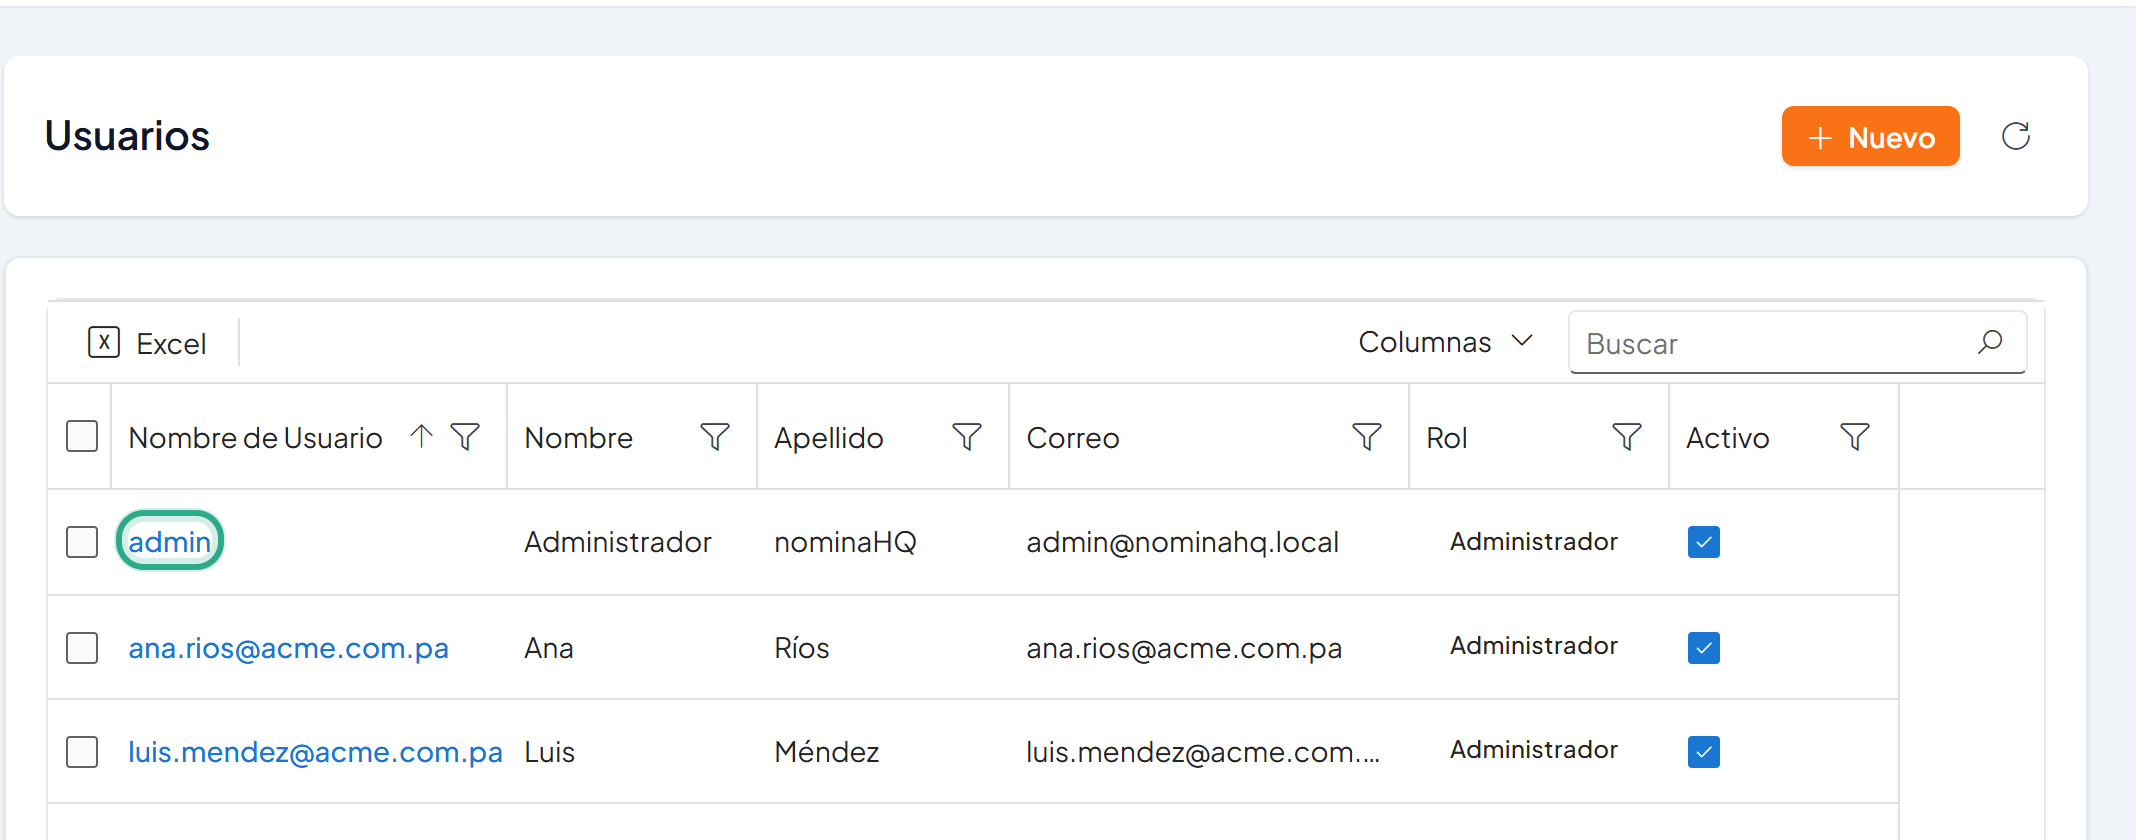
Task: Sort by the Nombre de Usuario header
Action: [x=255, y=438]
